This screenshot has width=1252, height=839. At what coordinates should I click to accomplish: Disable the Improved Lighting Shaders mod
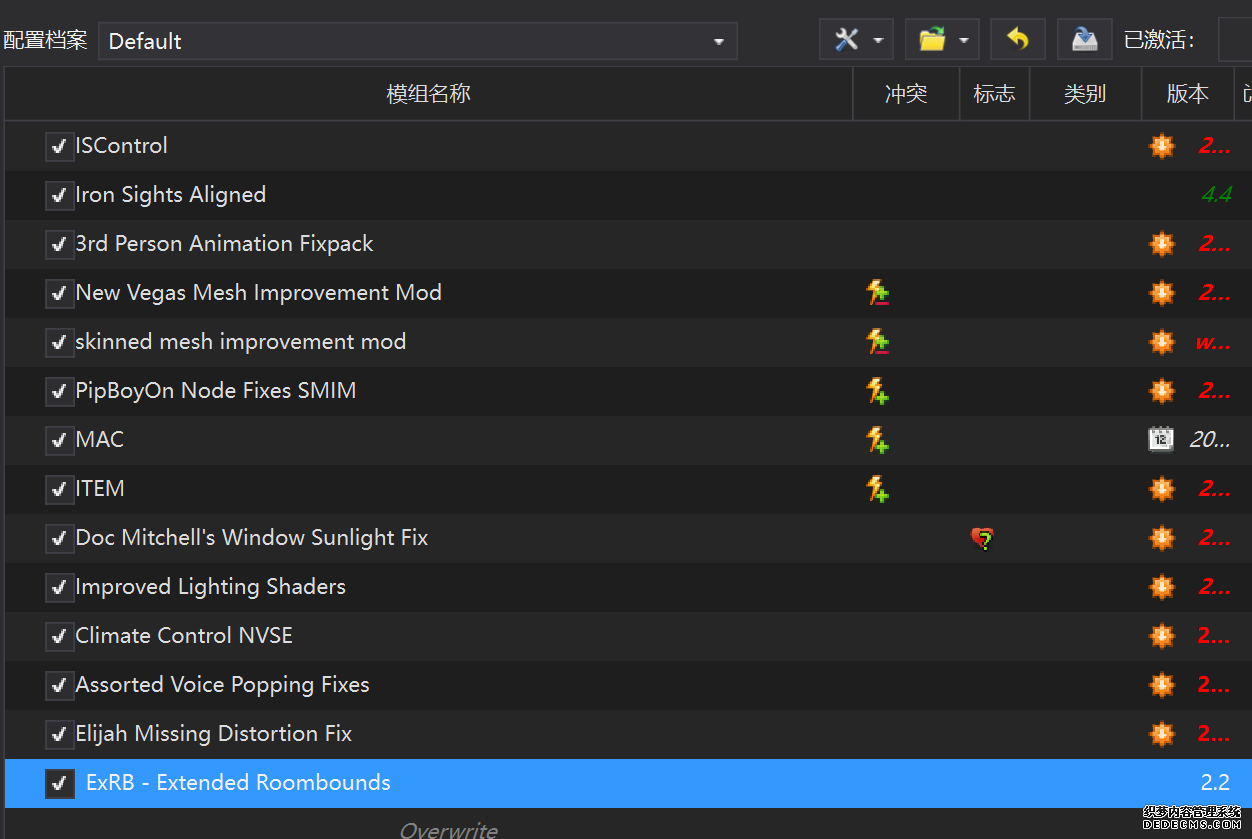click(59, 587)
